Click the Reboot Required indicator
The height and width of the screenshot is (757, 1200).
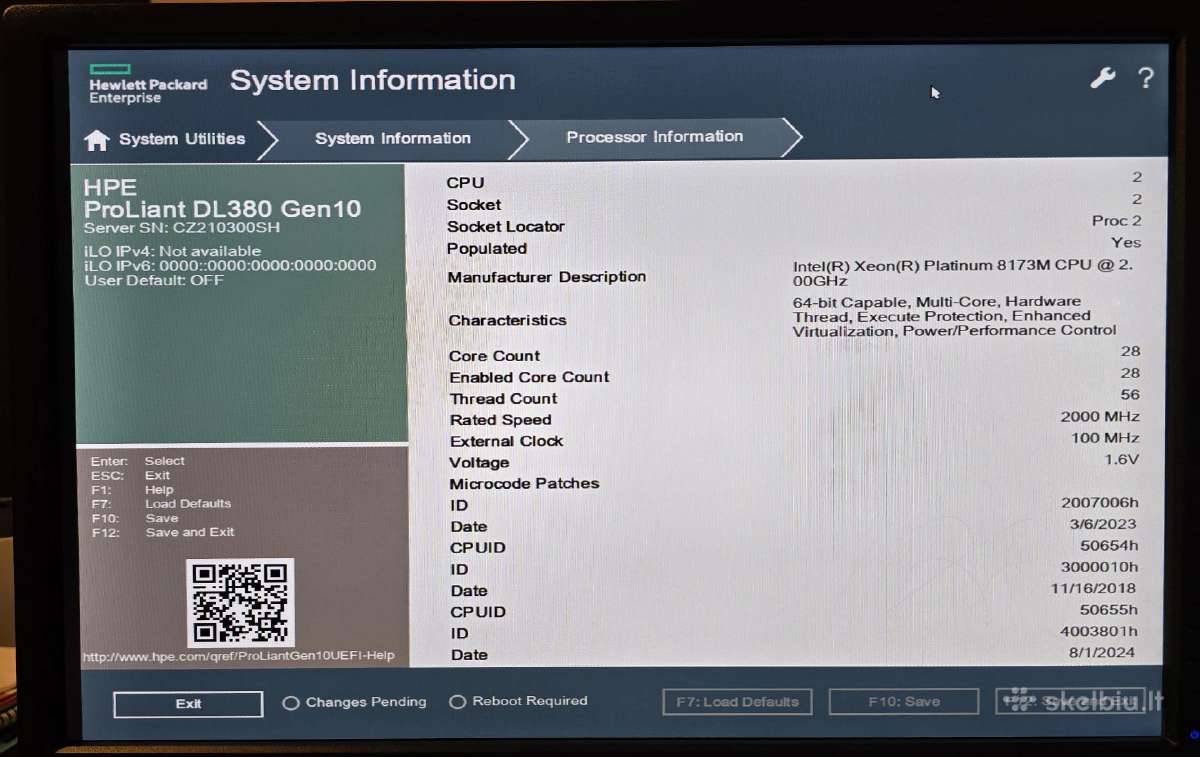518,701
